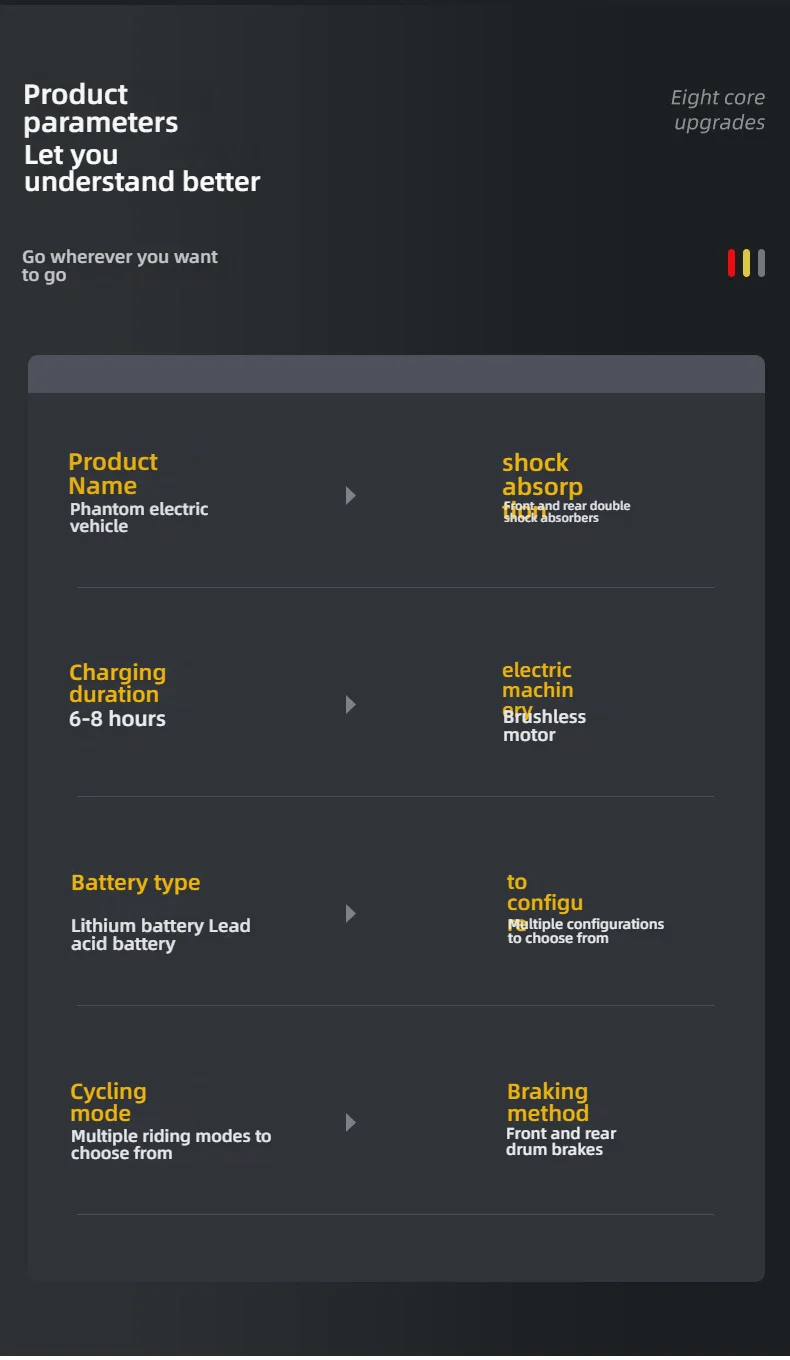Image resolution: width=790 pixels, height=1360 pixels.
Task: Click the arrow beside Product Name
Action: (x=350, y=495)
